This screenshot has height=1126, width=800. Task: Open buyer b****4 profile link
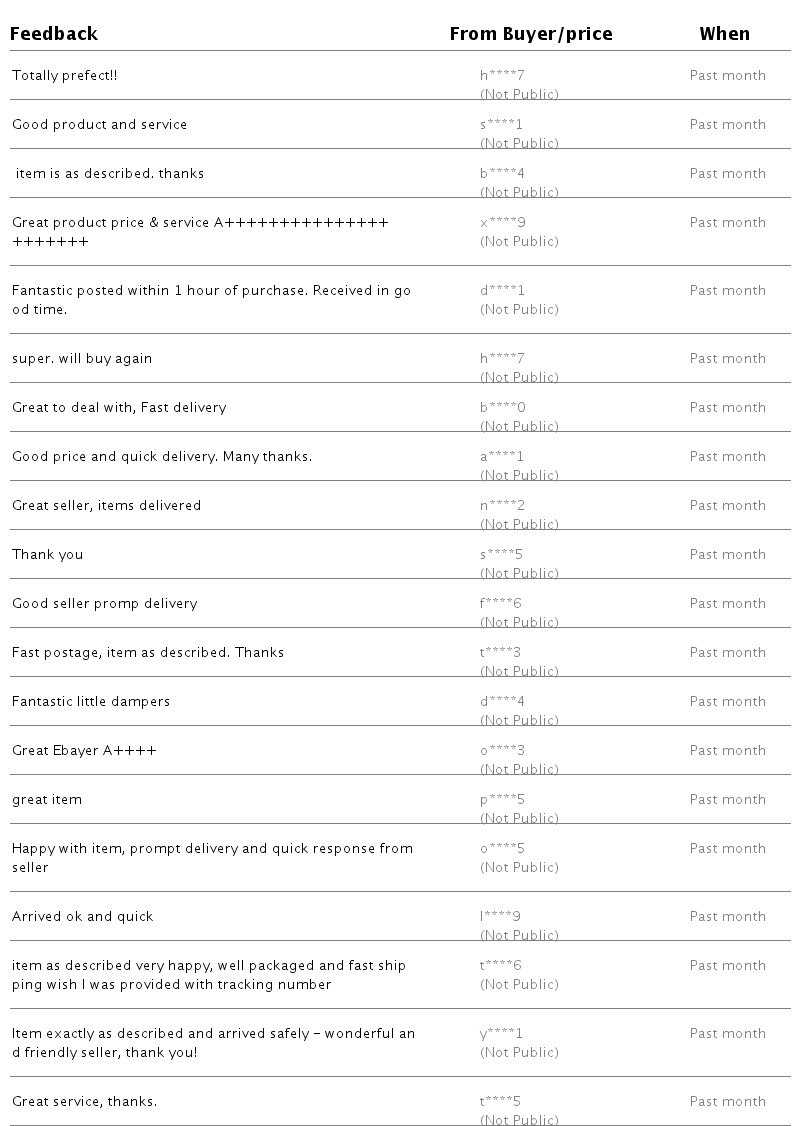click(502, 174)
